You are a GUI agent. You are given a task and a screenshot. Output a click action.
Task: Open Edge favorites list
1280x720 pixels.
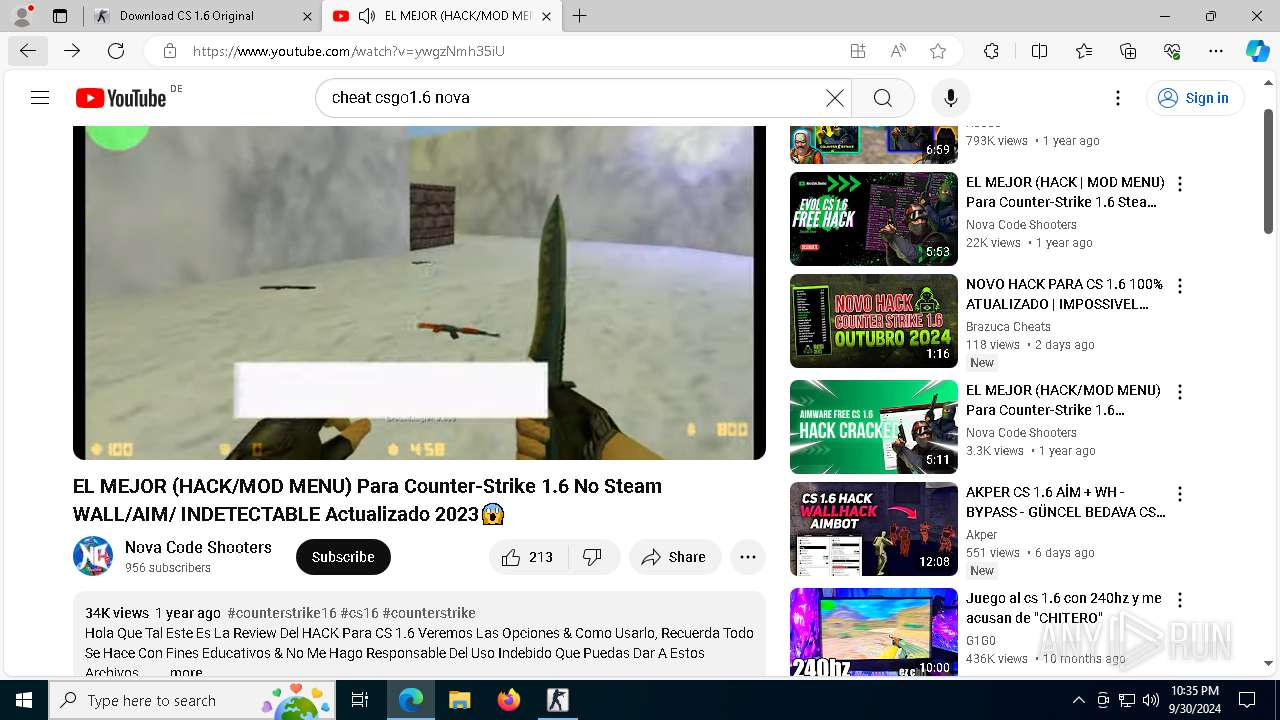1084,51
